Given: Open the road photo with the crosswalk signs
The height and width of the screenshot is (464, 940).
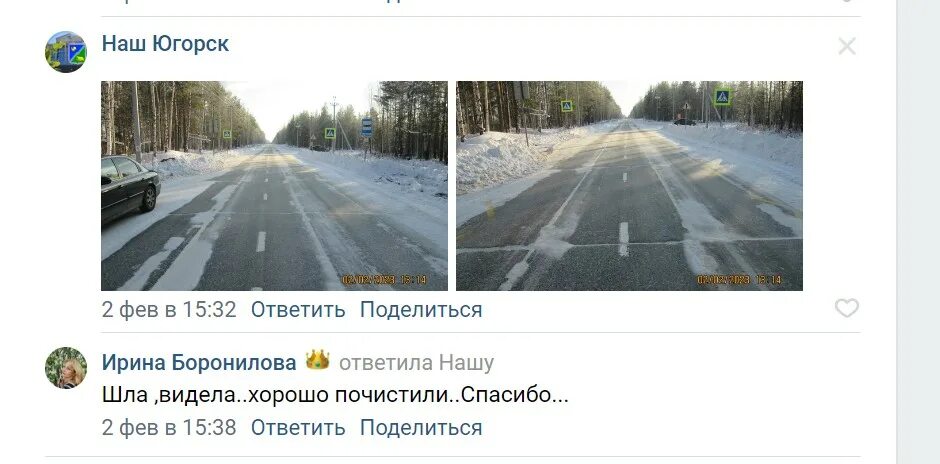Looking at the screenshot, I should coord(629,186).
